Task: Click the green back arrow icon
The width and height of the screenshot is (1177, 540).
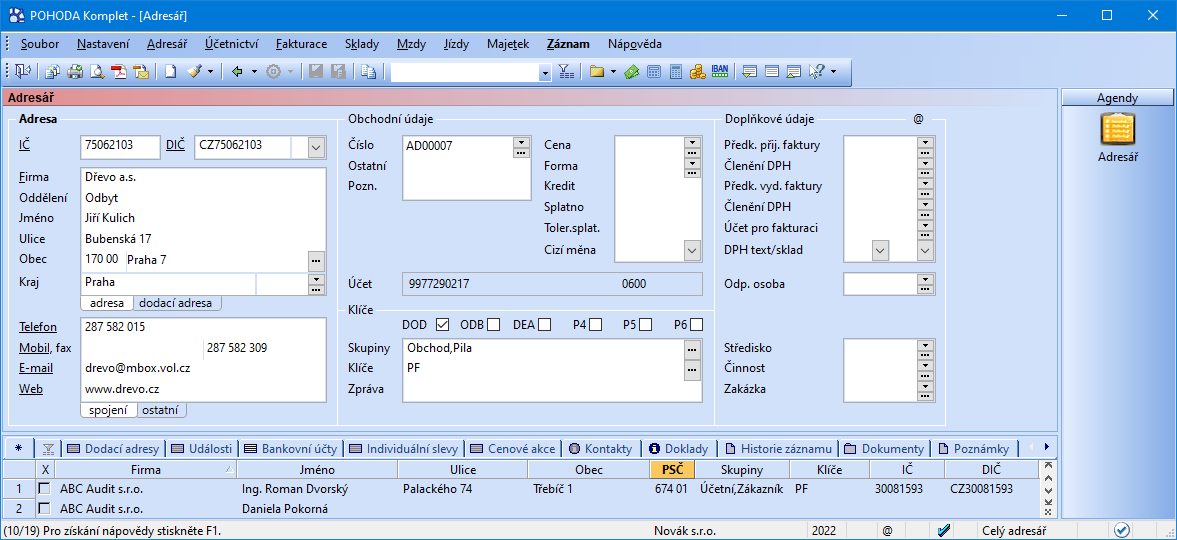Action: click(237, 71)
